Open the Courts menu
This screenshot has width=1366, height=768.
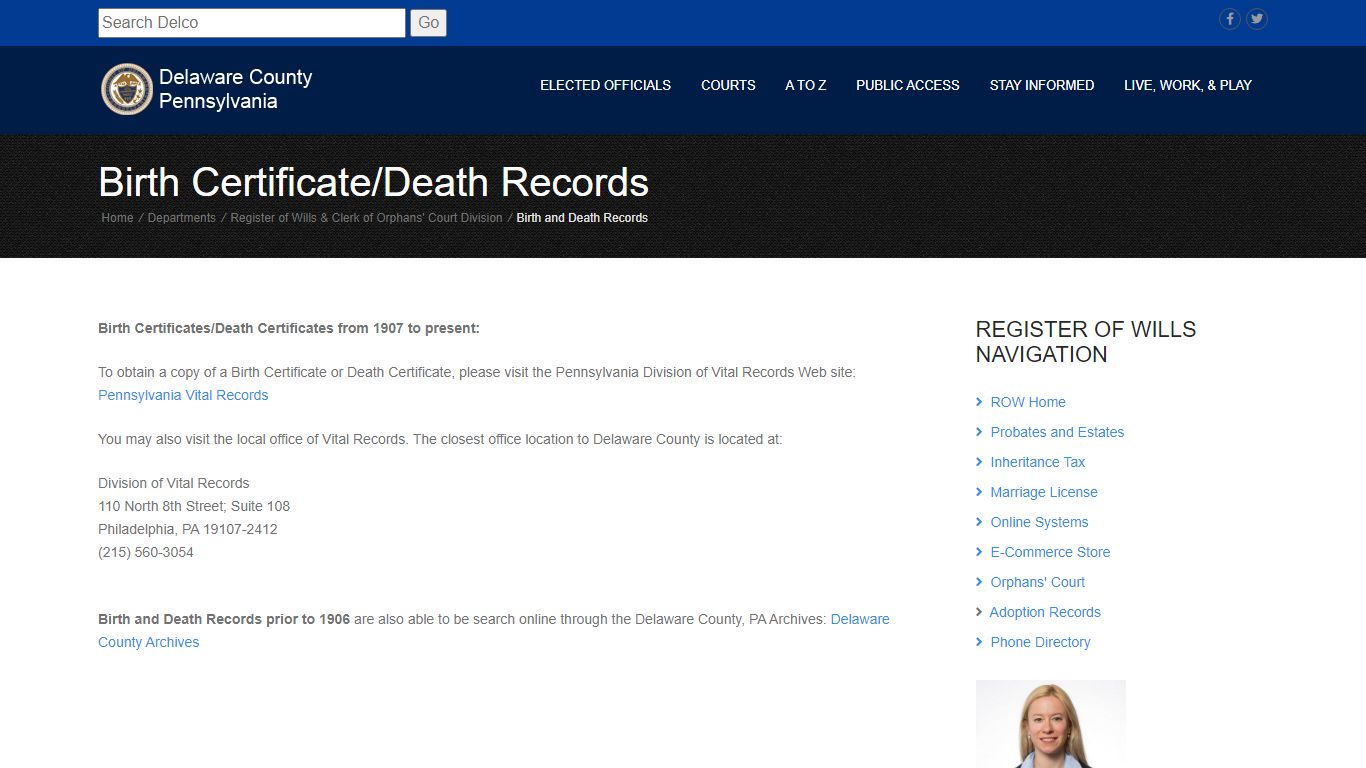pos(728,85)
